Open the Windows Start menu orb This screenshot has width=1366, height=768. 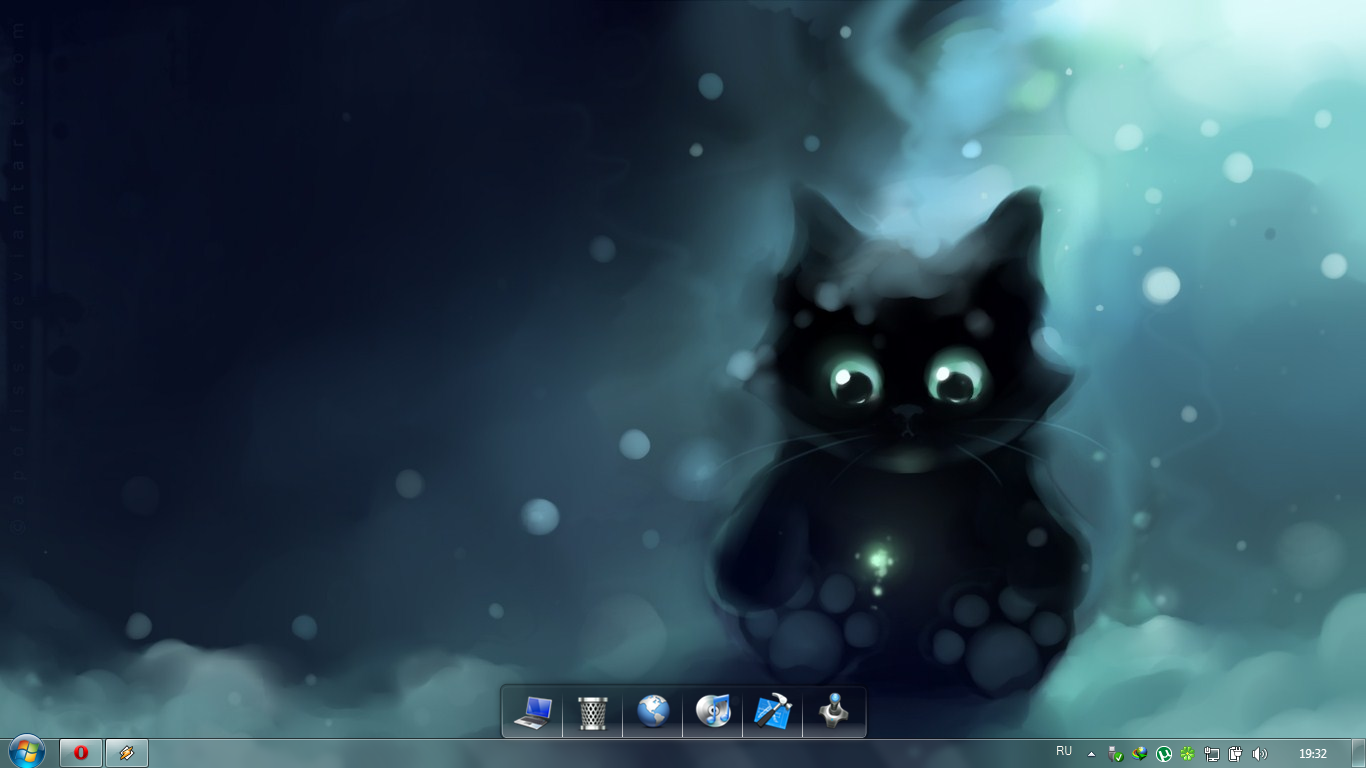click(x=27, y=752)
